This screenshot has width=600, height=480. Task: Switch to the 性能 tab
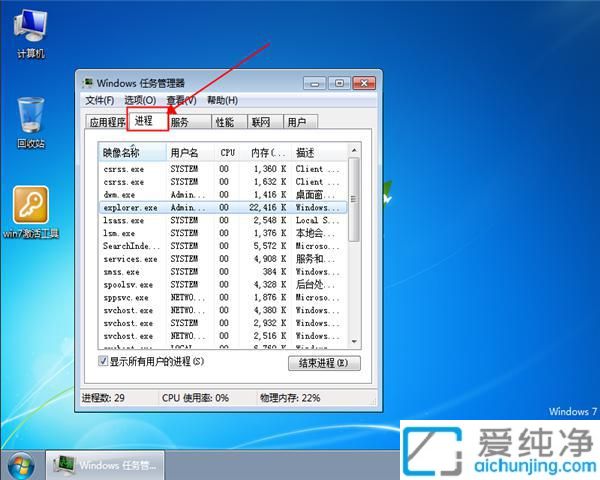point(230,122)
